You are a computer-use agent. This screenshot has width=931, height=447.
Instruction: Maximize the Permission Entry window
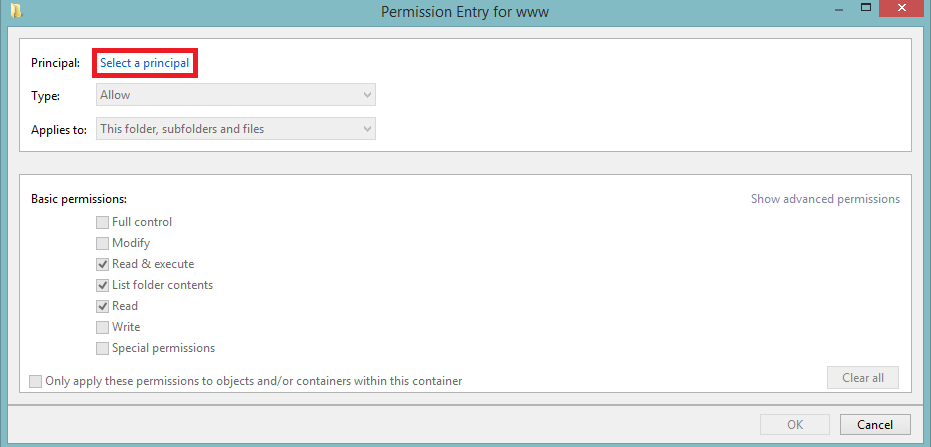click(x=866, y=8)
